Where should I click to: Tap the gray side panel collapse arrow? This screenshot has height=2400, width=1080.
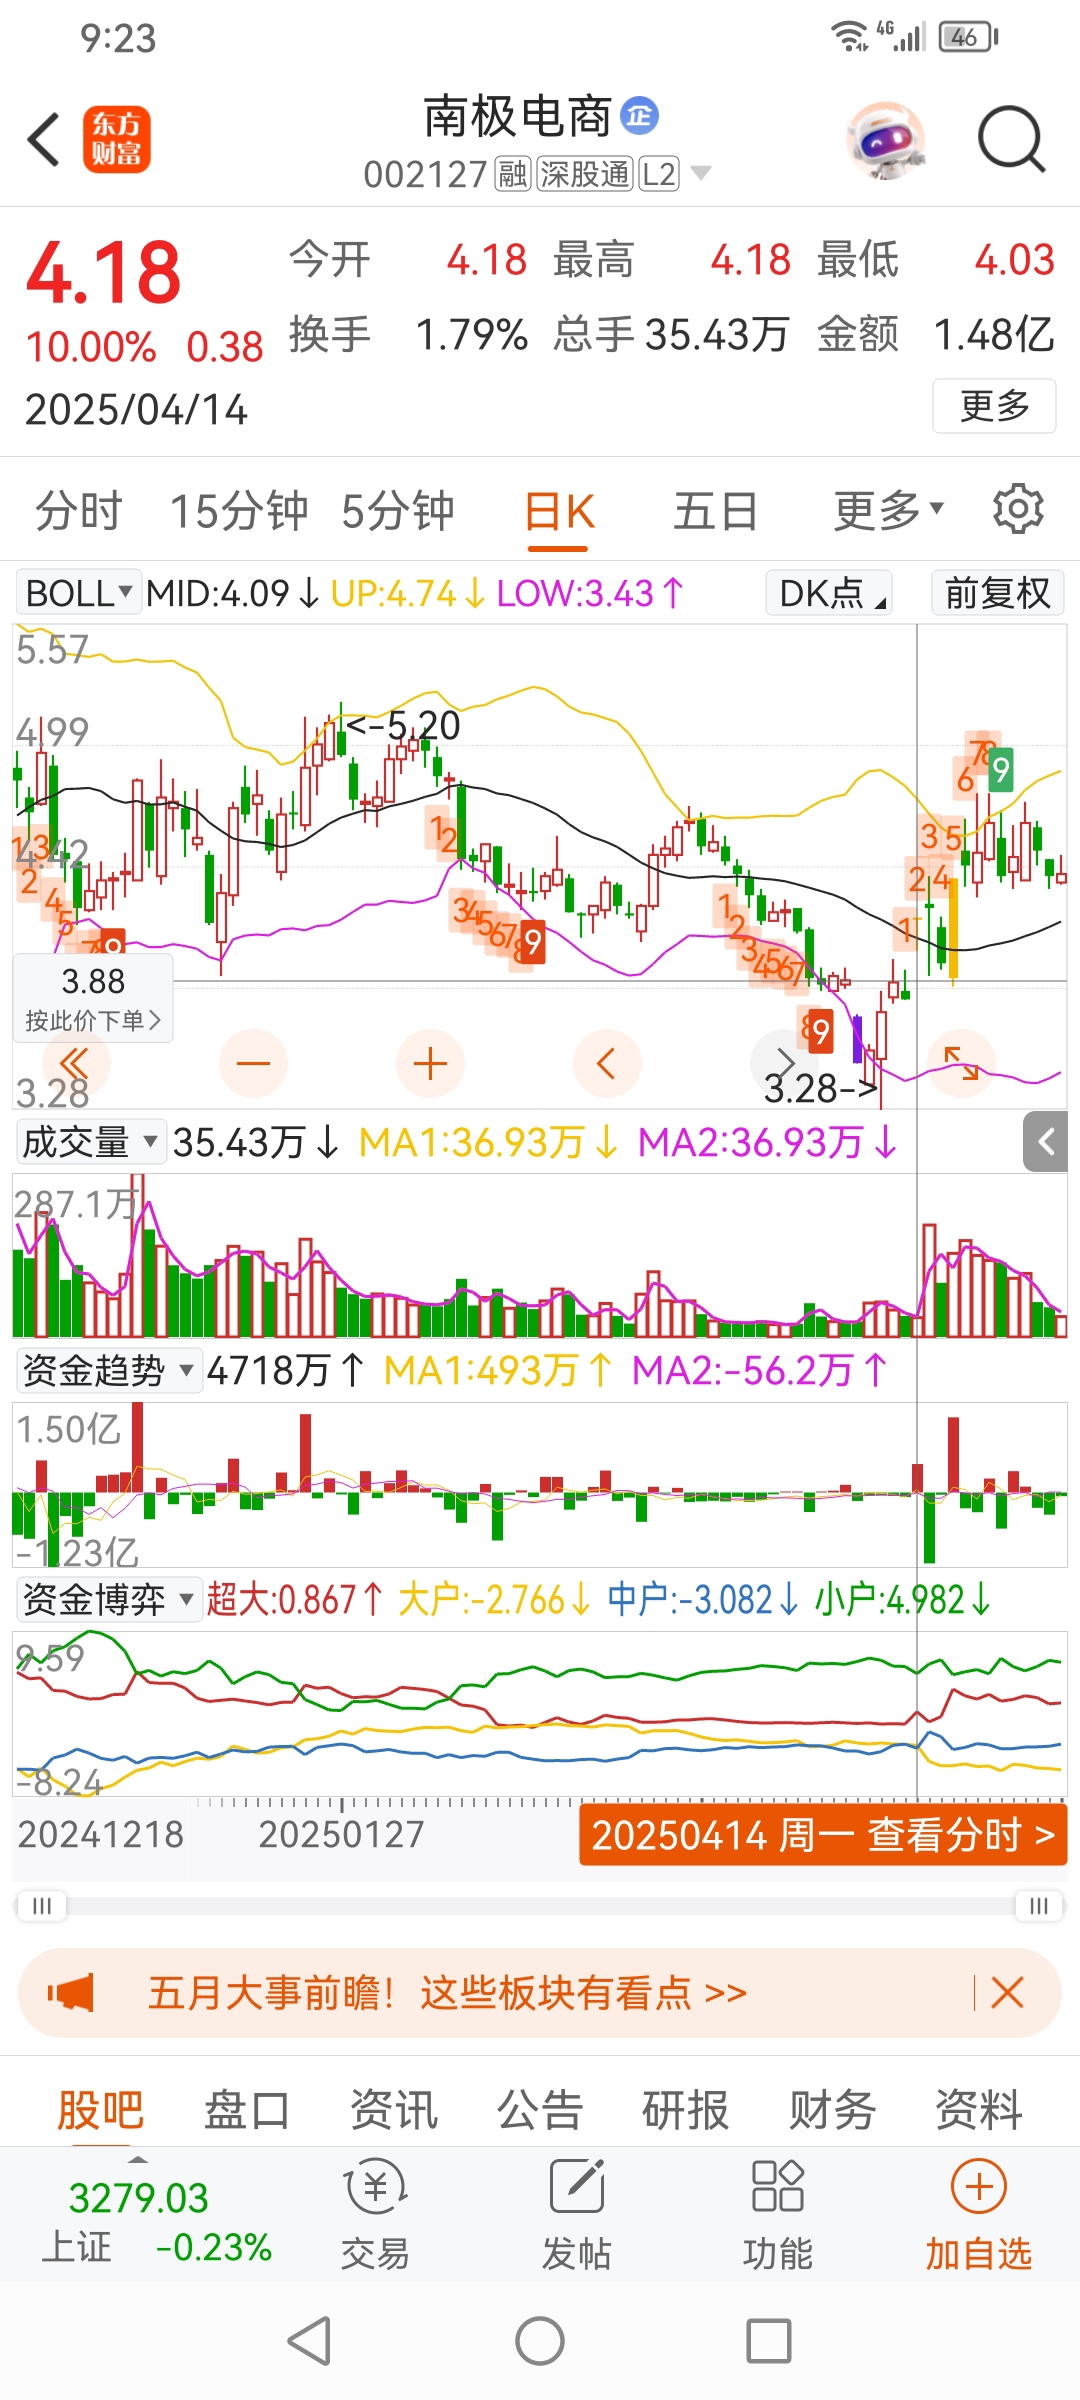[x=1046, y=1142]
